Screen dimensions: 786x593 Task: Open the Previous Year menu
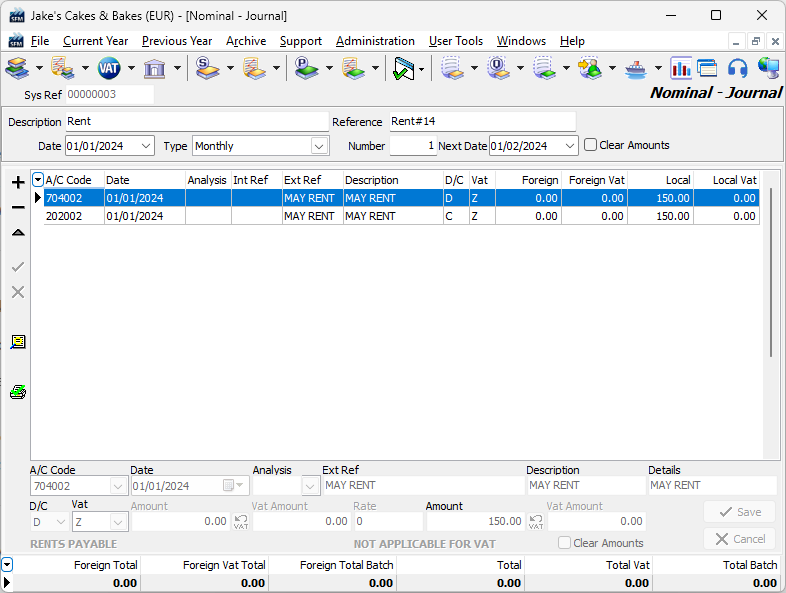click(x=177, y=41)
